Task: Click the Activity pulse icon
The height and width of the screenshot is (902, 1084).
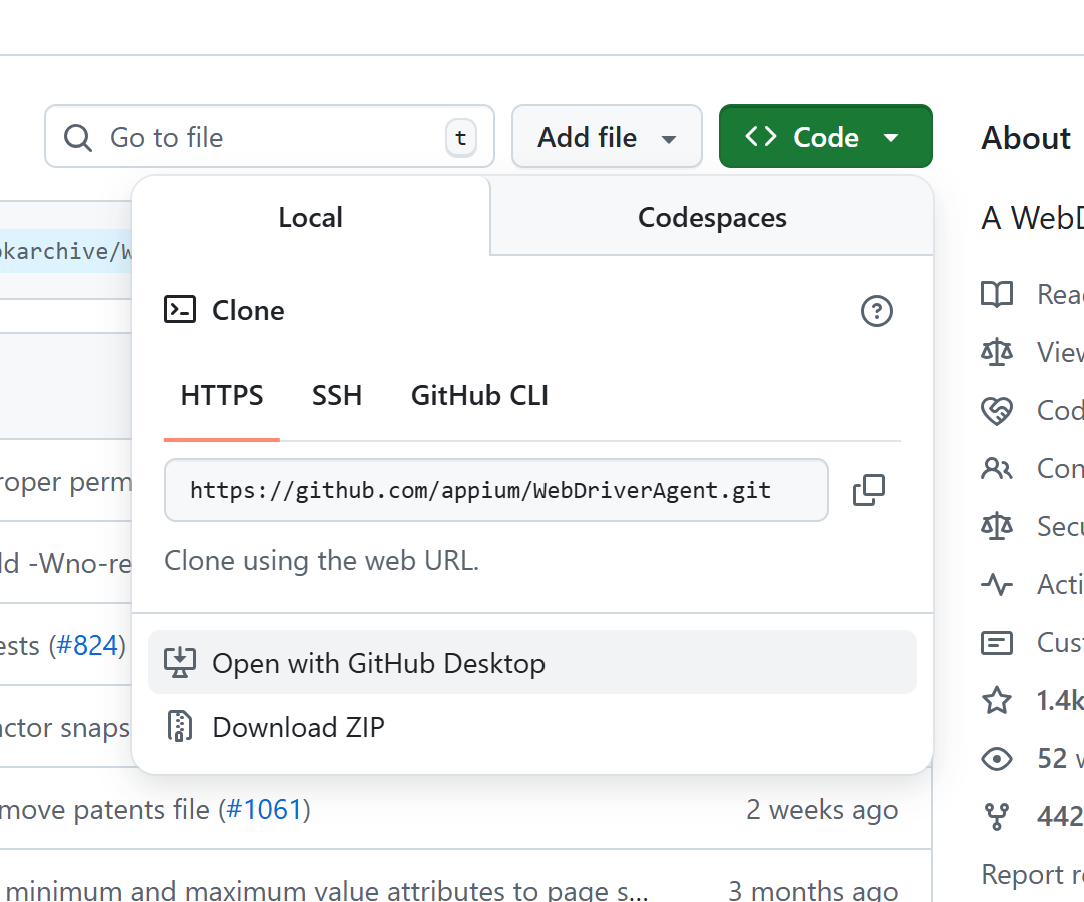Action: click(997, 585)
